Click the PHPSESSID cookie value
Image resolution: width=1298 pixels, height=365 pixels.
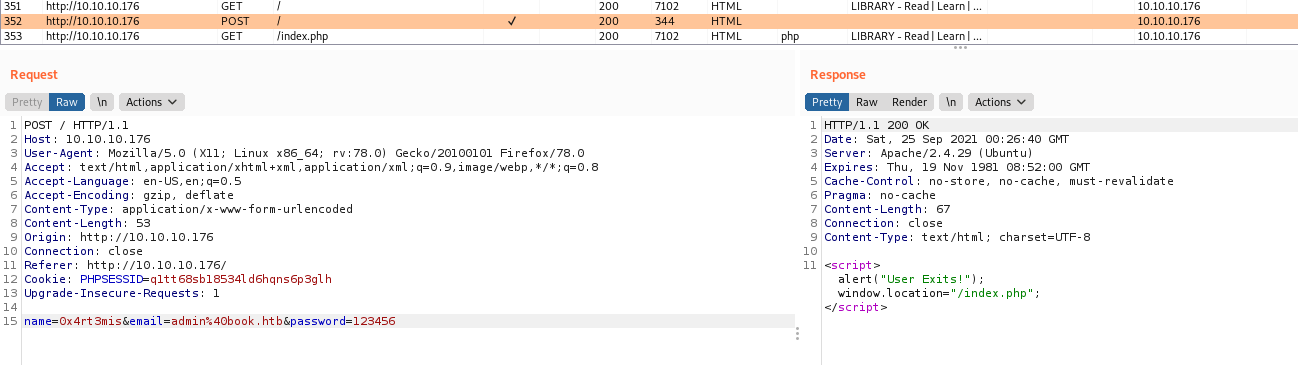240,279
